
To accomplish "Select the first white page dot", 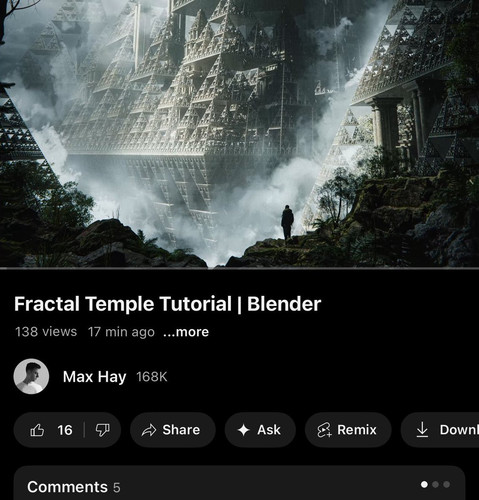I will [424, 484].
